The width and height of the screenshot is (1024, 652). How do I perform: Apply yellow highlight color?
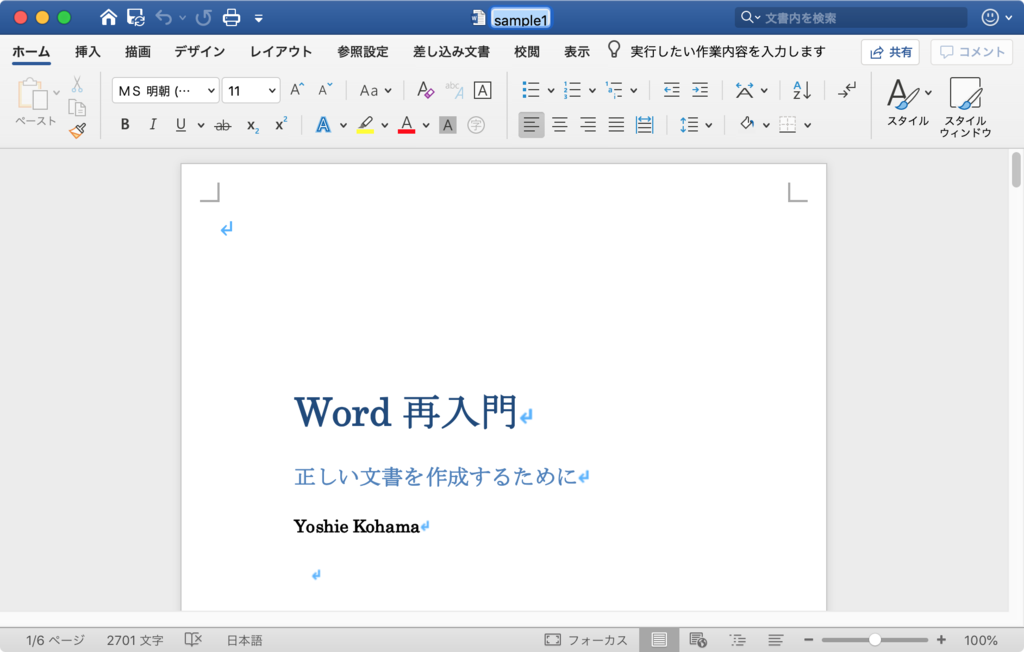point(365,125)
